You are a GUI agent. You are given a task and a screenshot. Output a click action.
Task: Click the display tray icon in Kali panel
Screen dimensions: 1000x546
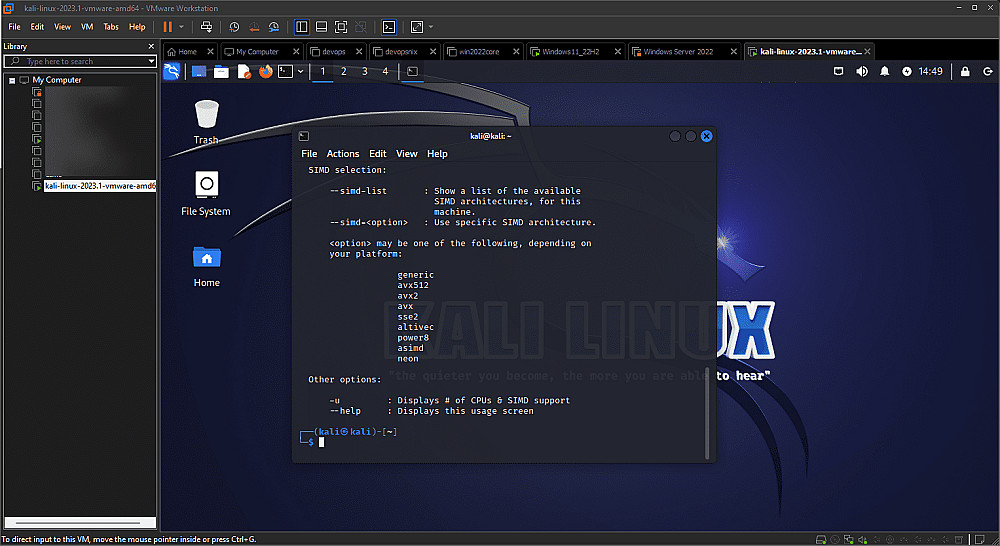839,71
